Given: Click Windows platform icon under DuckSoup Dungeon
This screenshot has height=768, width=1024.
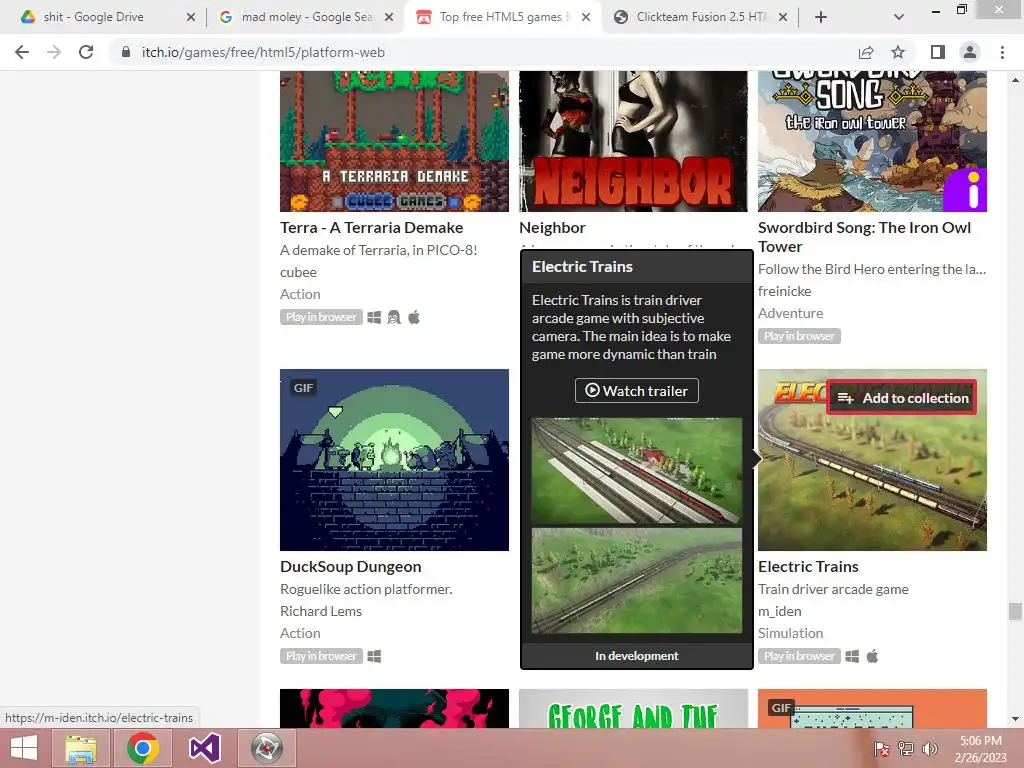Looking at the screenshot, I should point(374,656).
